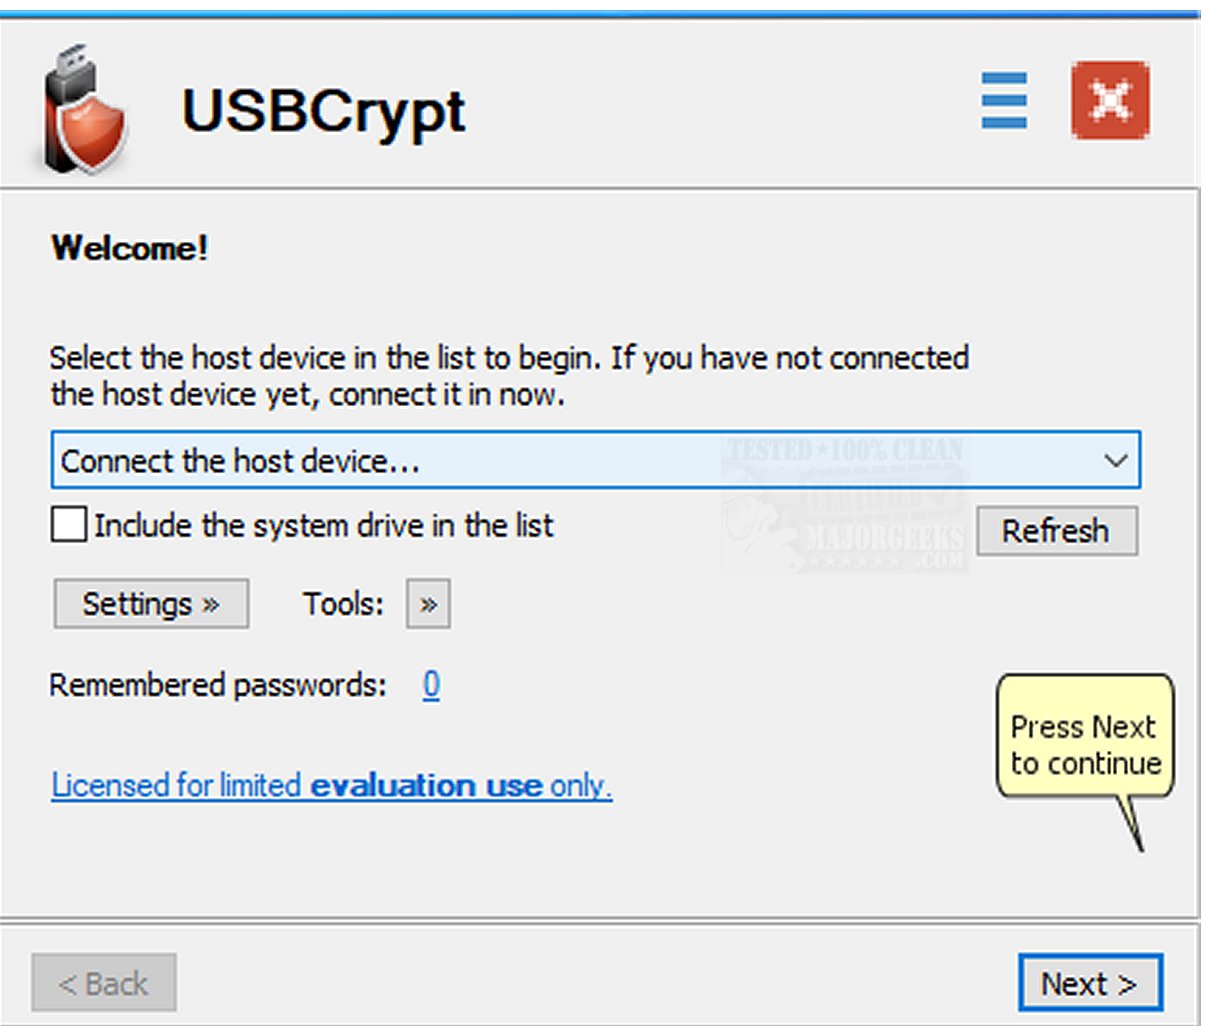Click the < Back button
Screen dimensions: 1205x1026
click(x=104, y=983)
